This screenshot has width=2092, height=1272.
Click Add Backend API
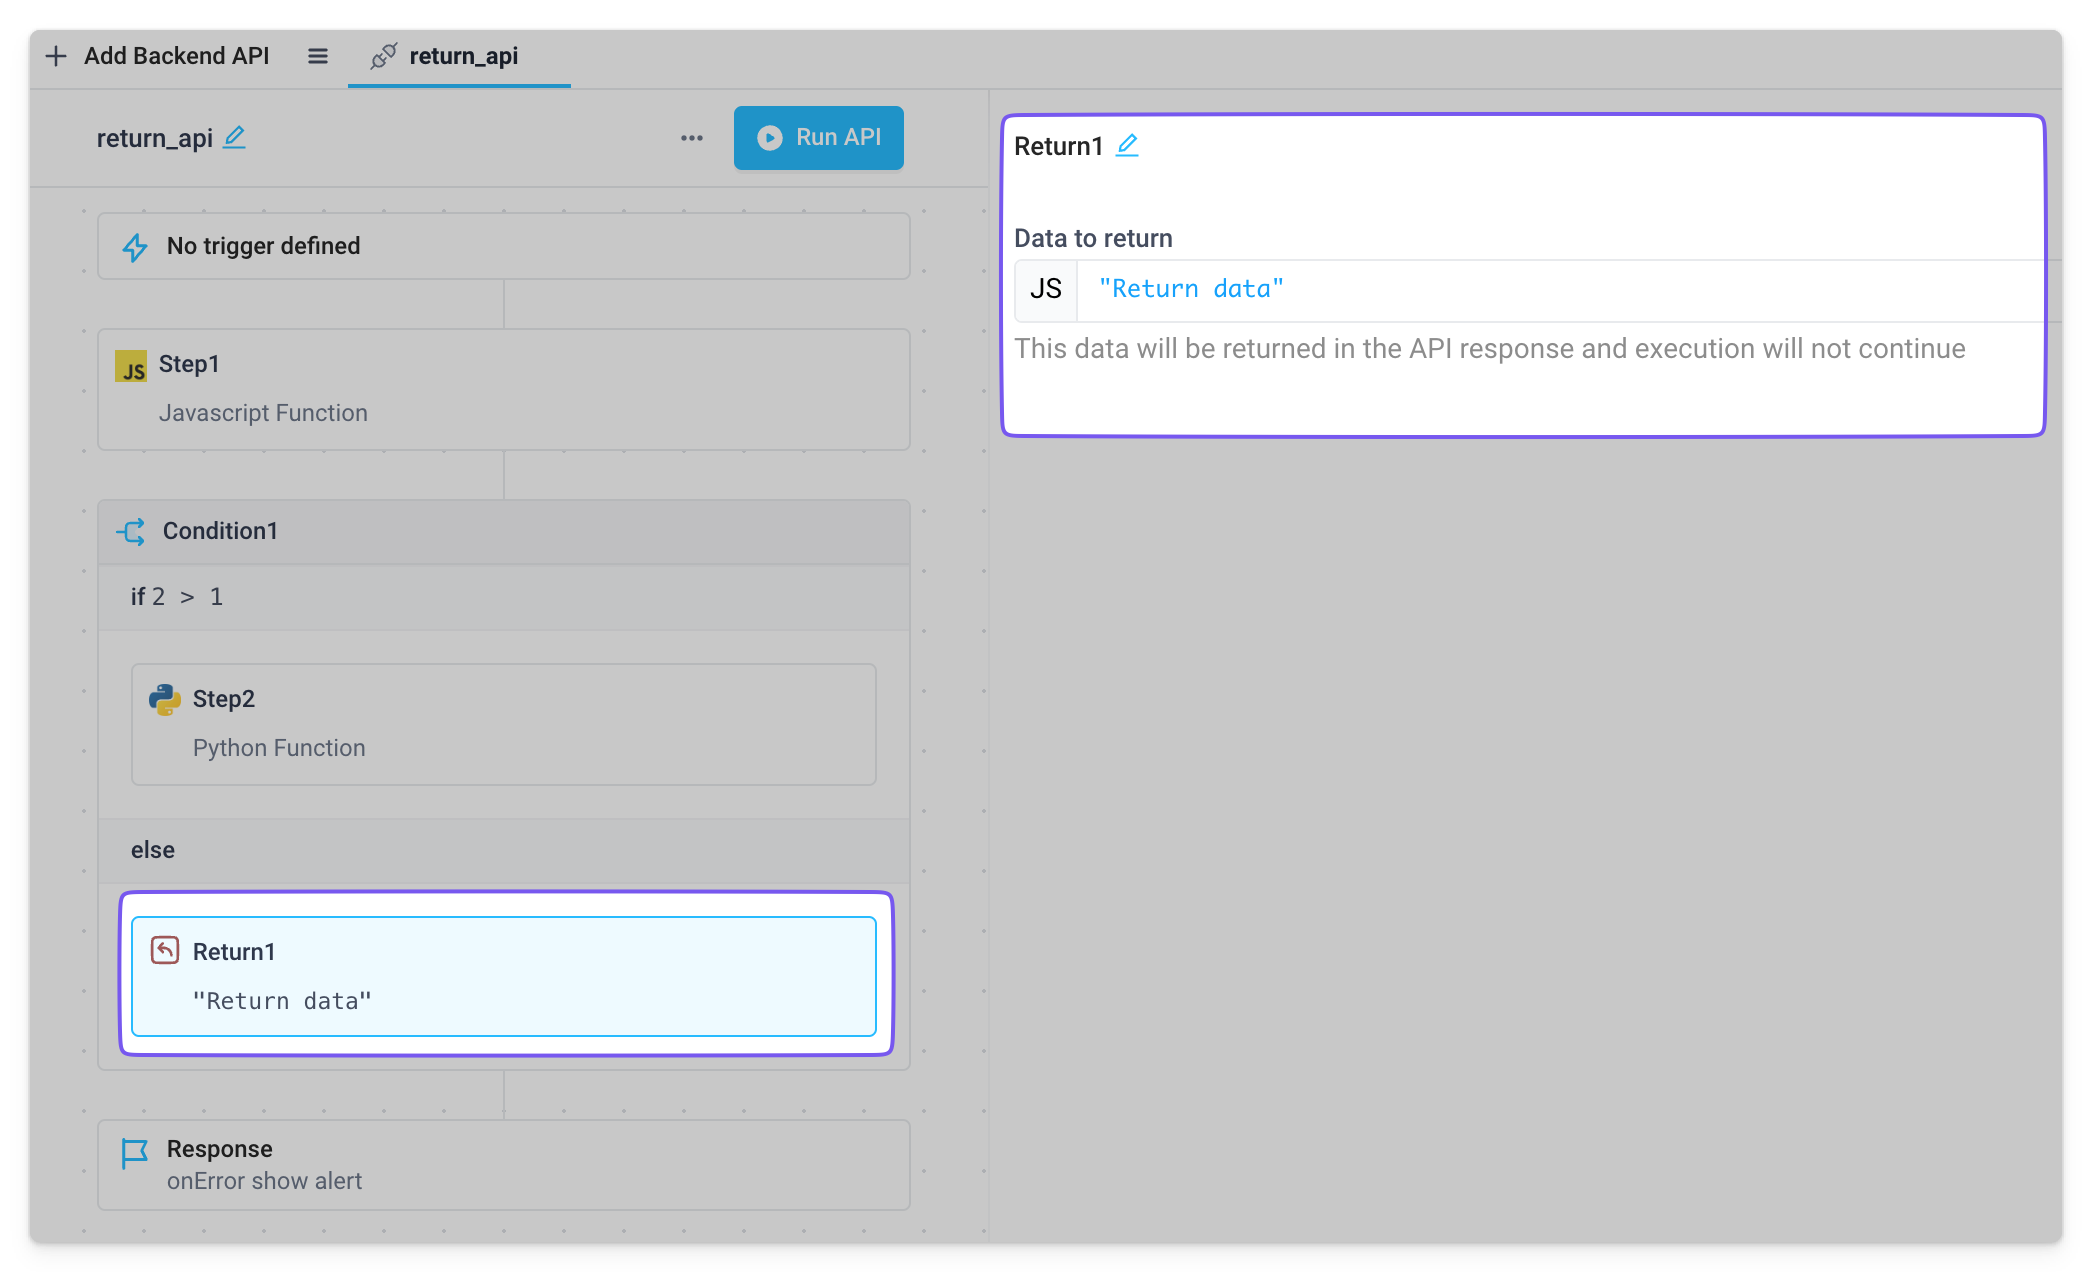[x=159, y=56]
